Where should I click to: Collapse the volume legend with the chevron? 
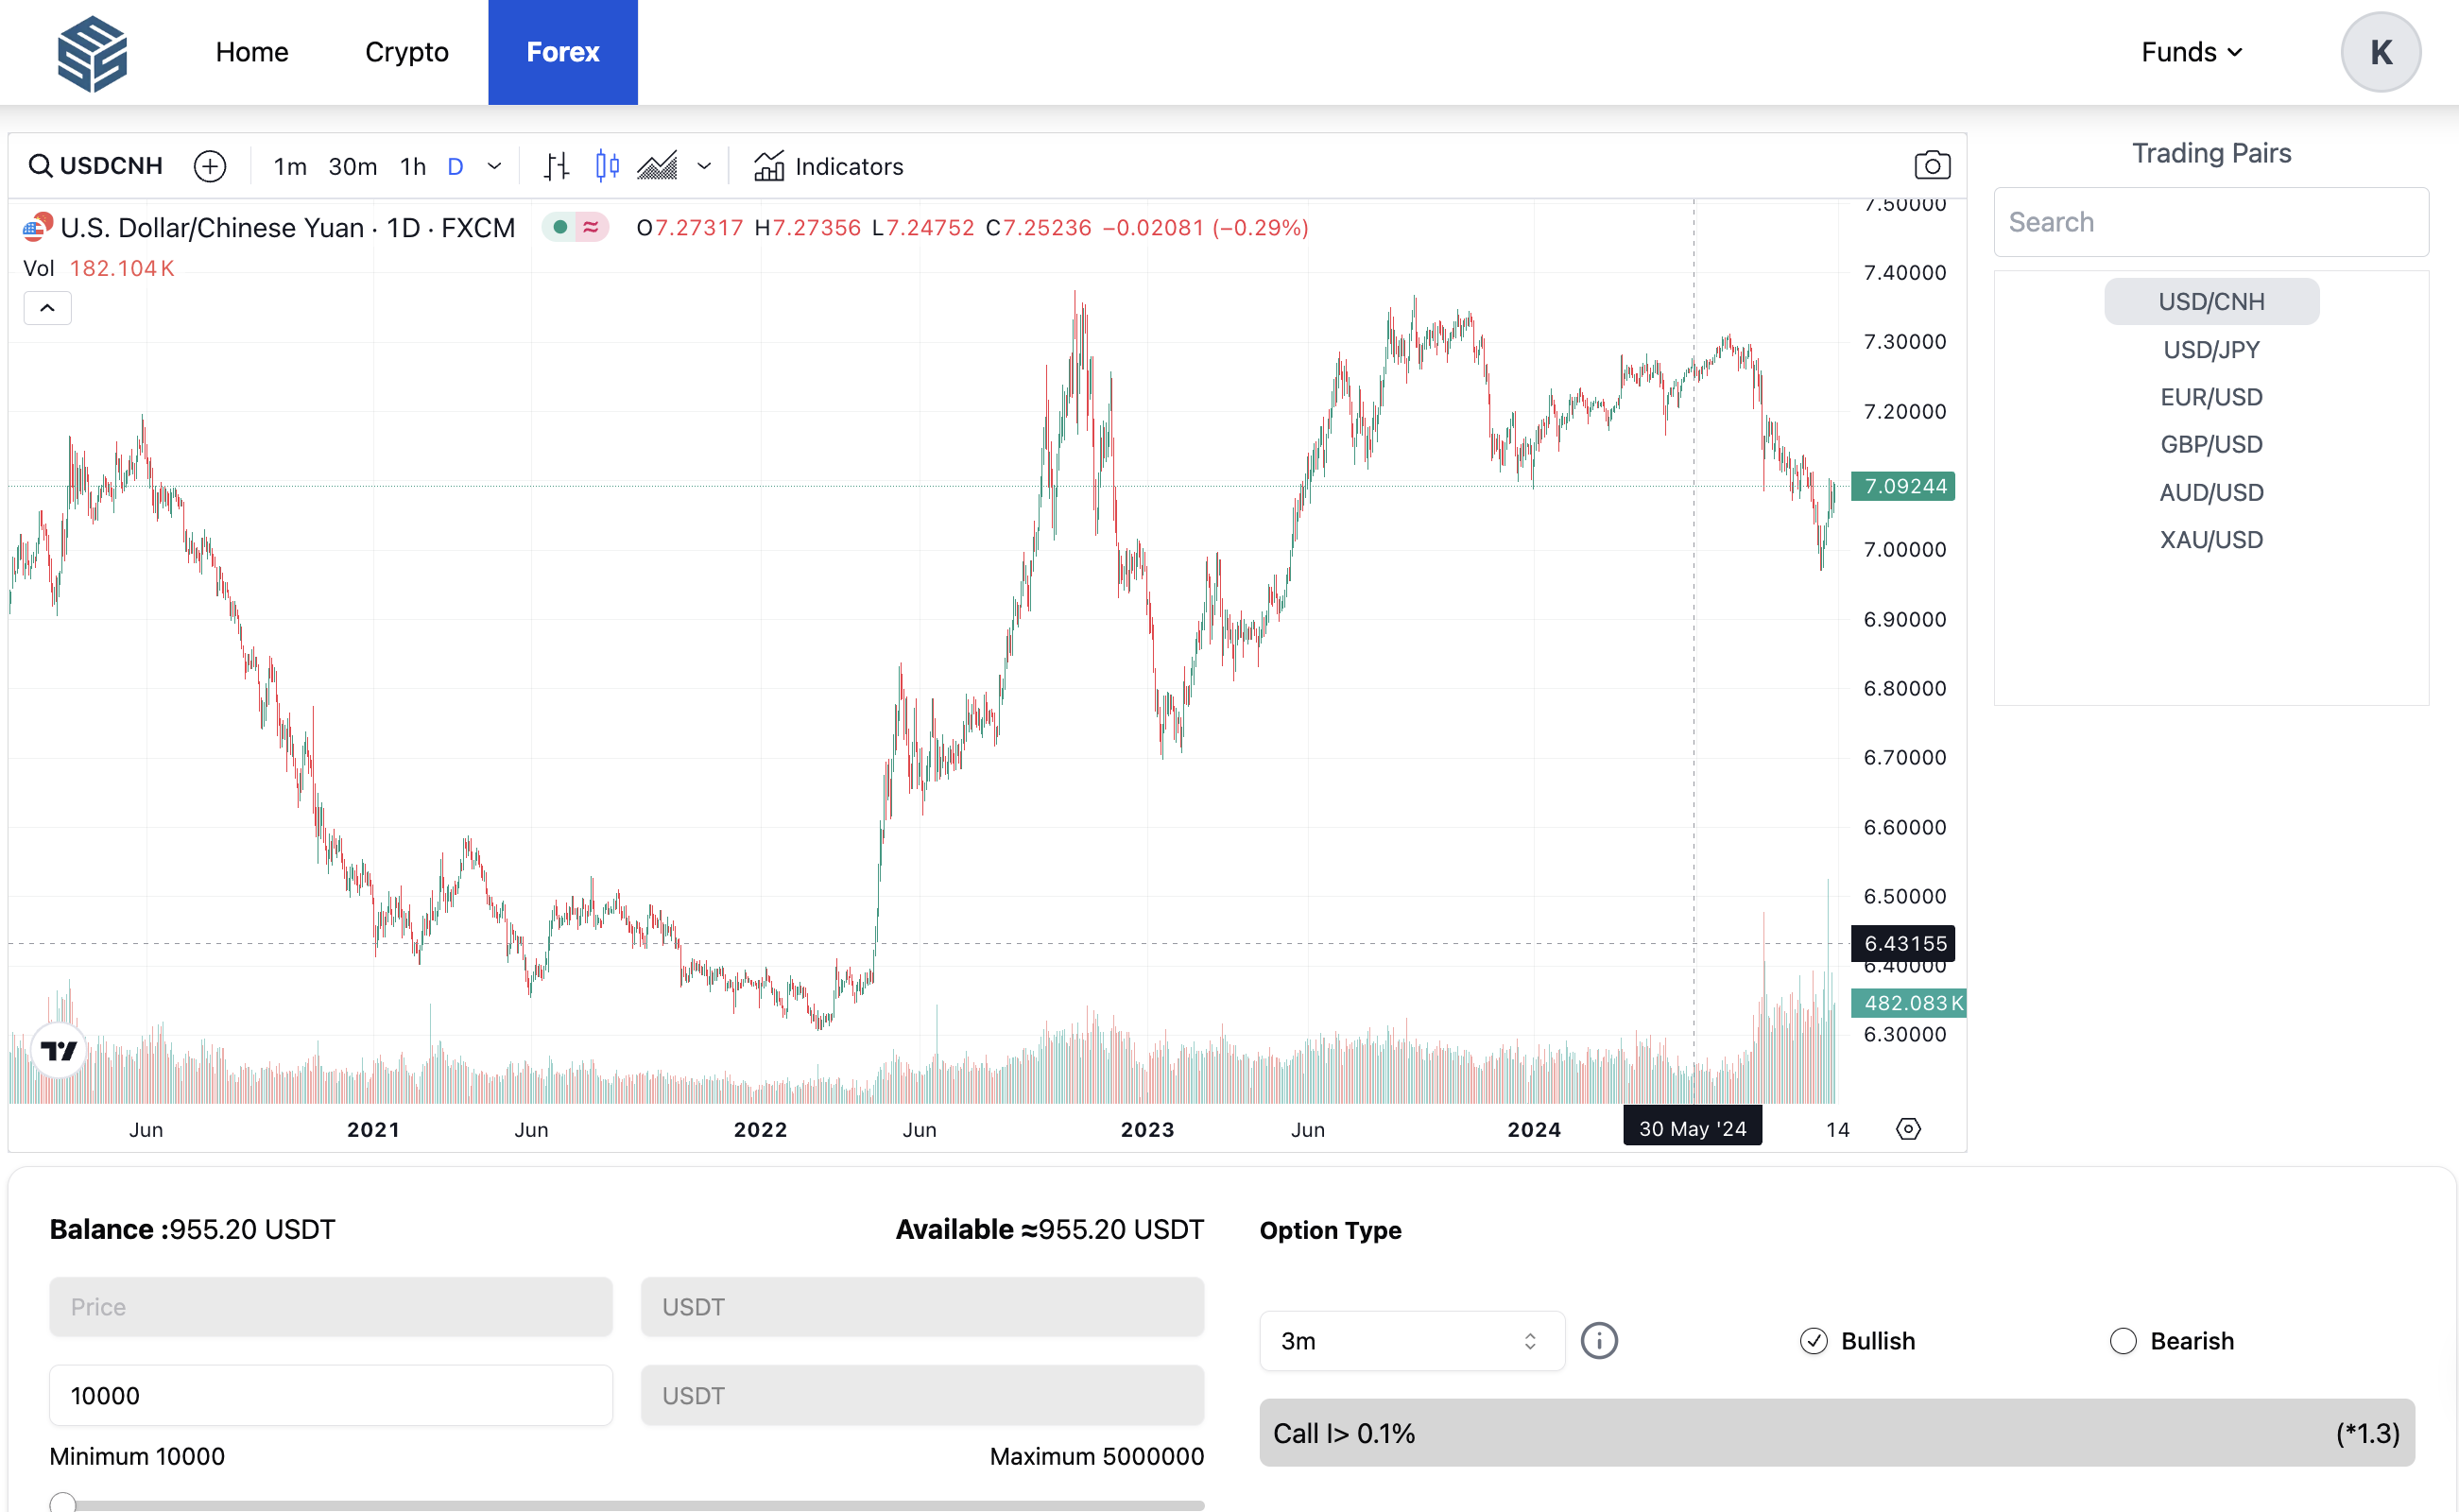point(46,308)
